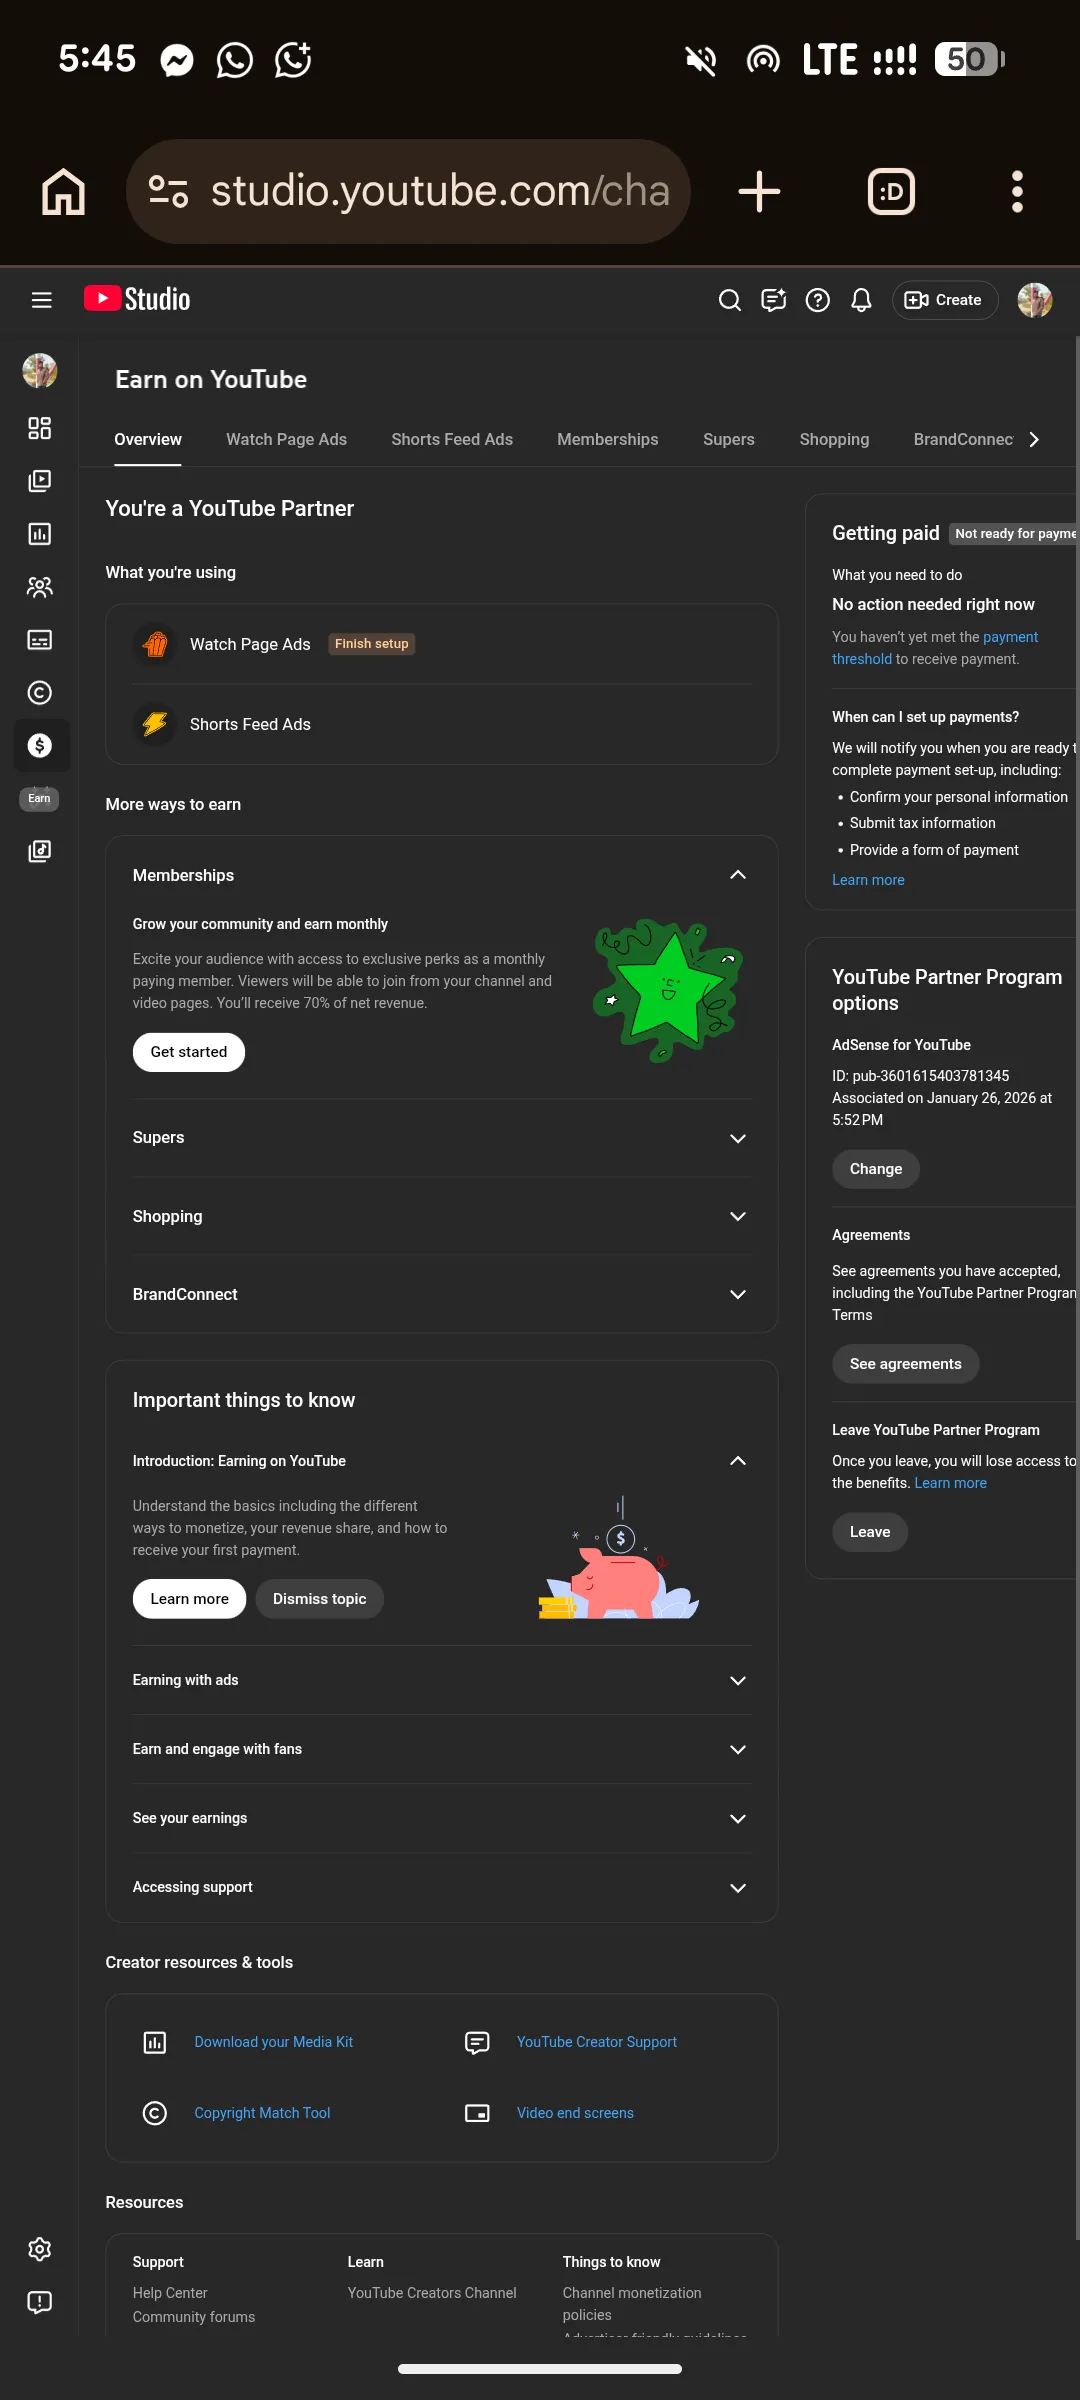Click the Finish setup badge
This screenshot has width=1080, height=2400.
372,644
